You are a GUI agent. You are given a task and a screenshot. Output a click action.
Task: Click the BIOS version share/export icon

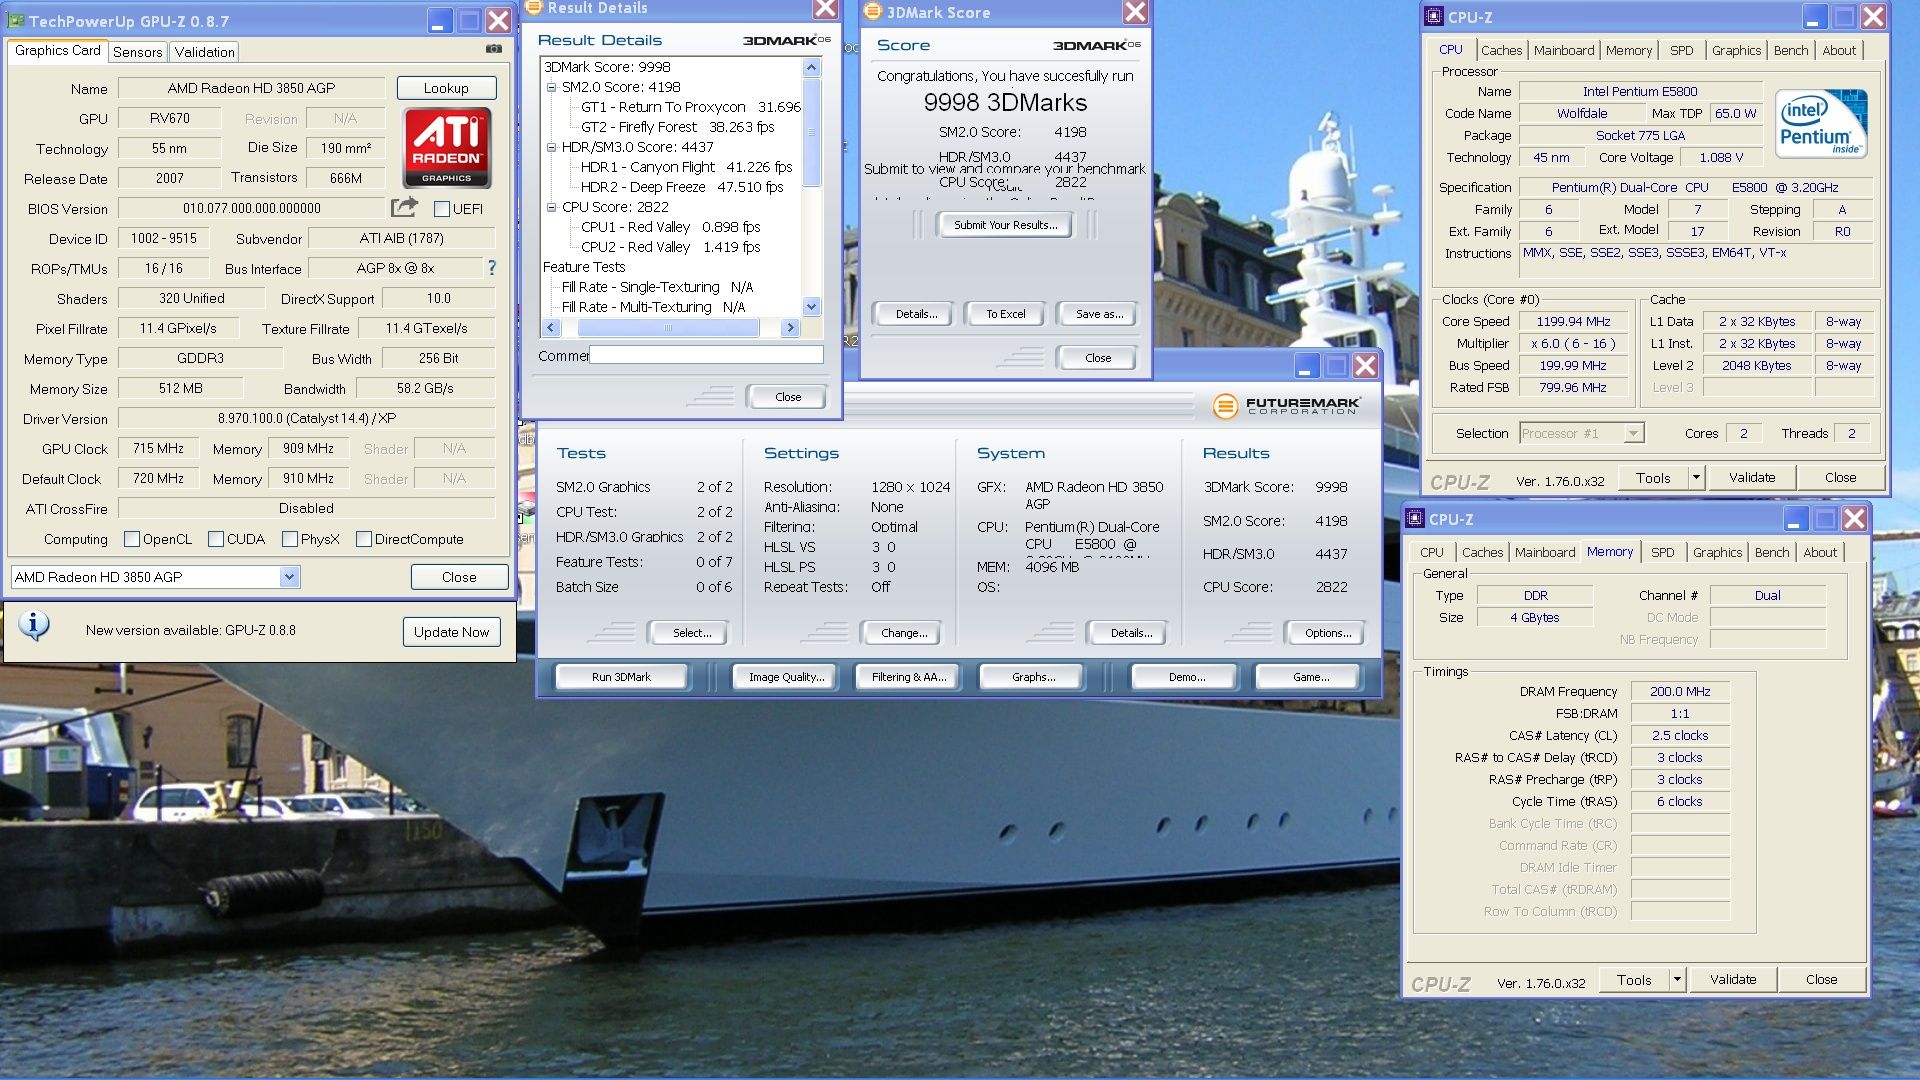click(404, 207)
